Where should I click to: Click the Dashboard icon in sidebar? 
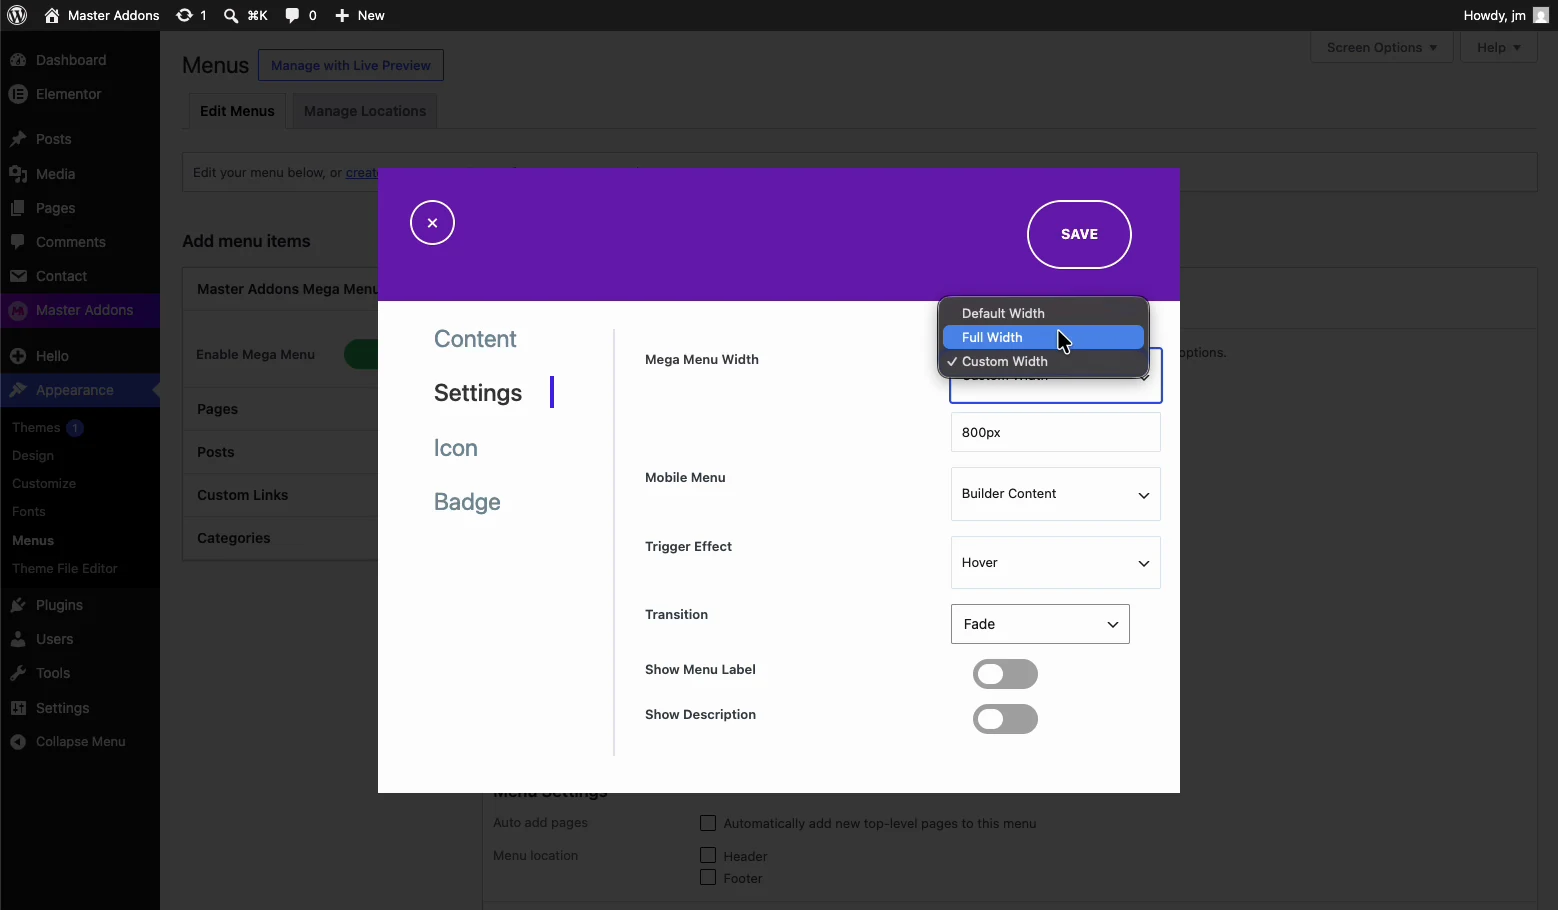(18, 60)
